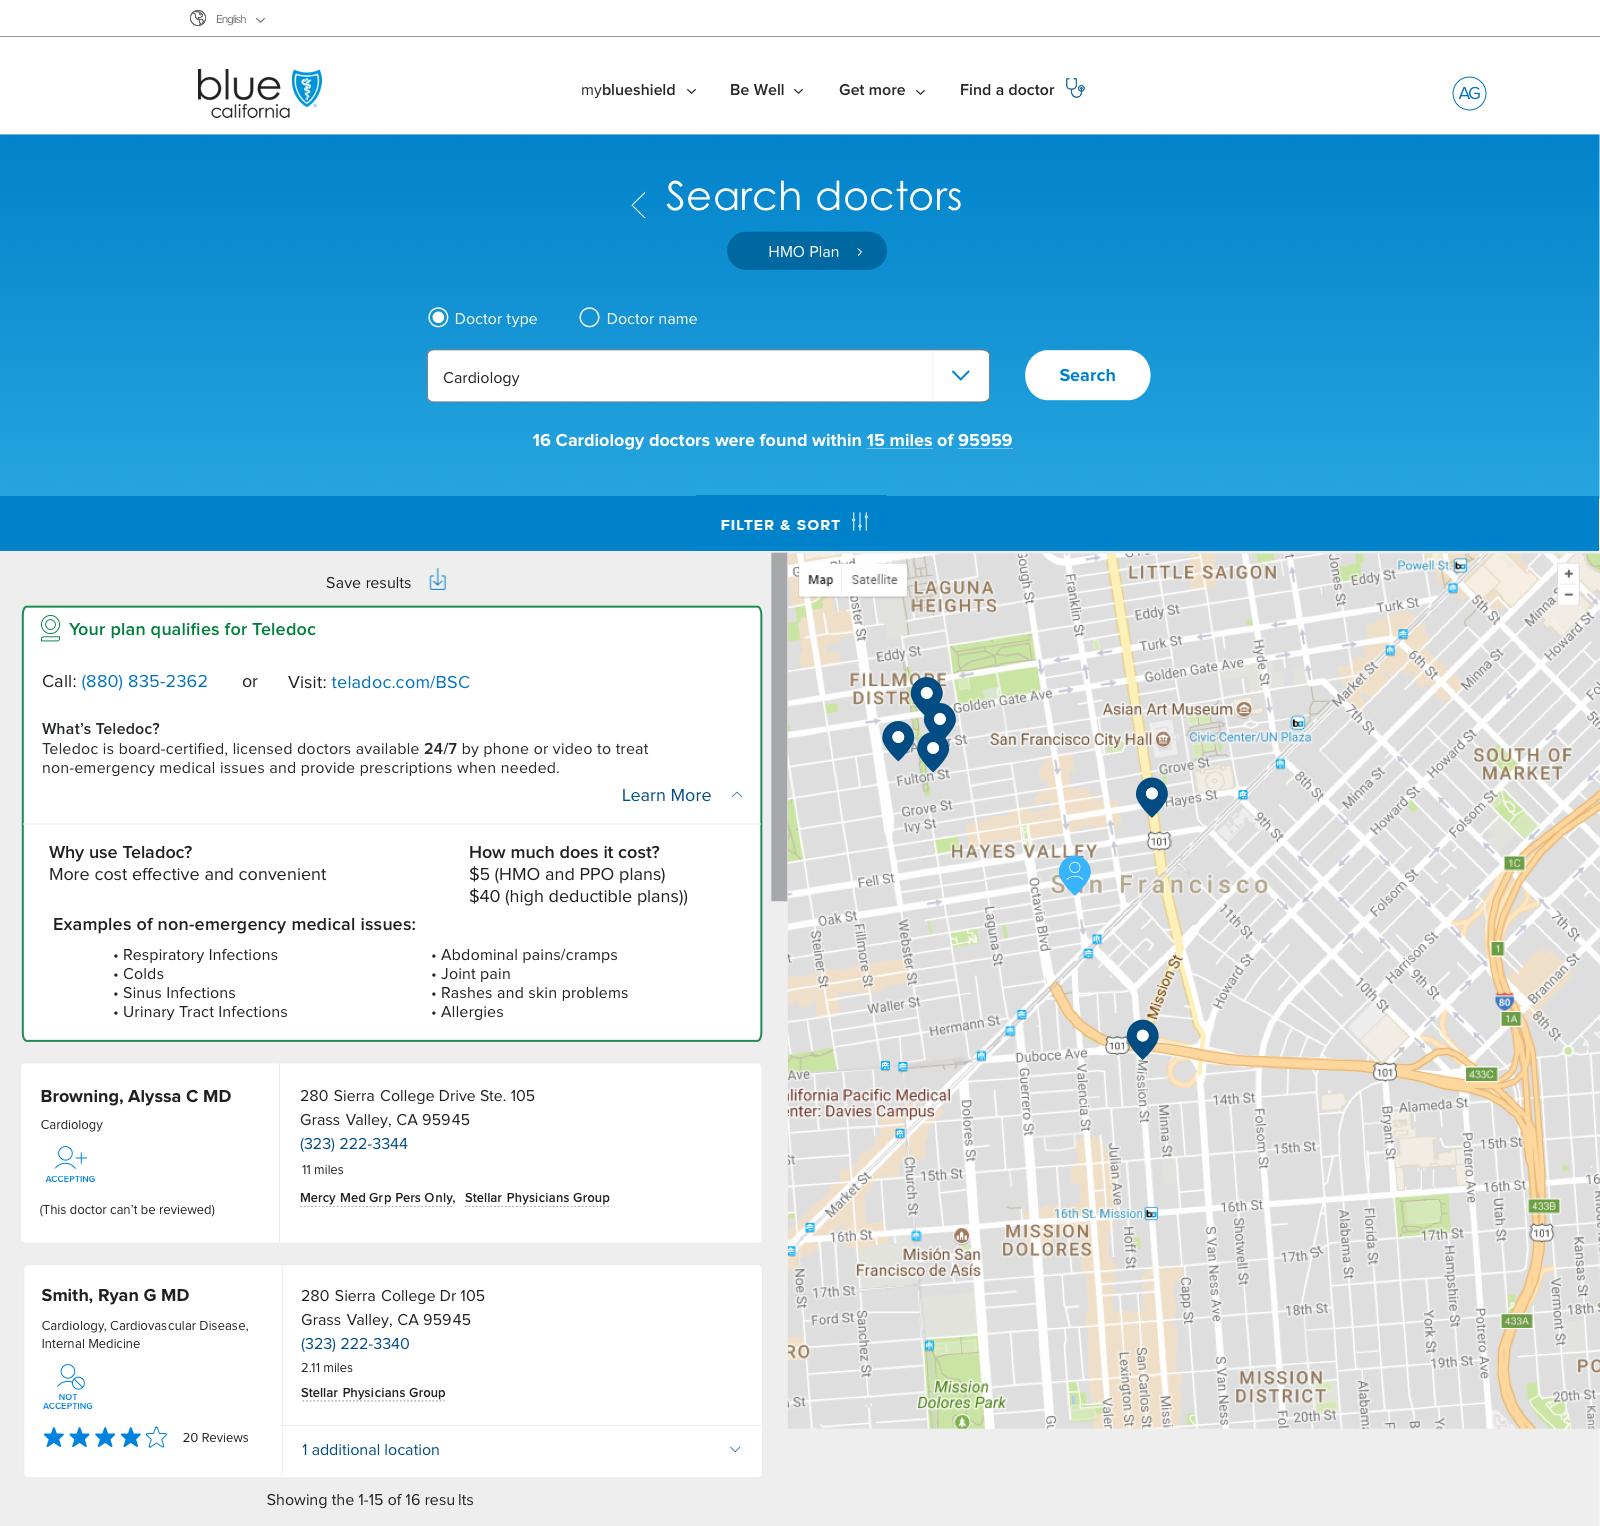Call Teledoc at (880) 835-2362
This screenshot has height=1526, width=1600.
145,682
